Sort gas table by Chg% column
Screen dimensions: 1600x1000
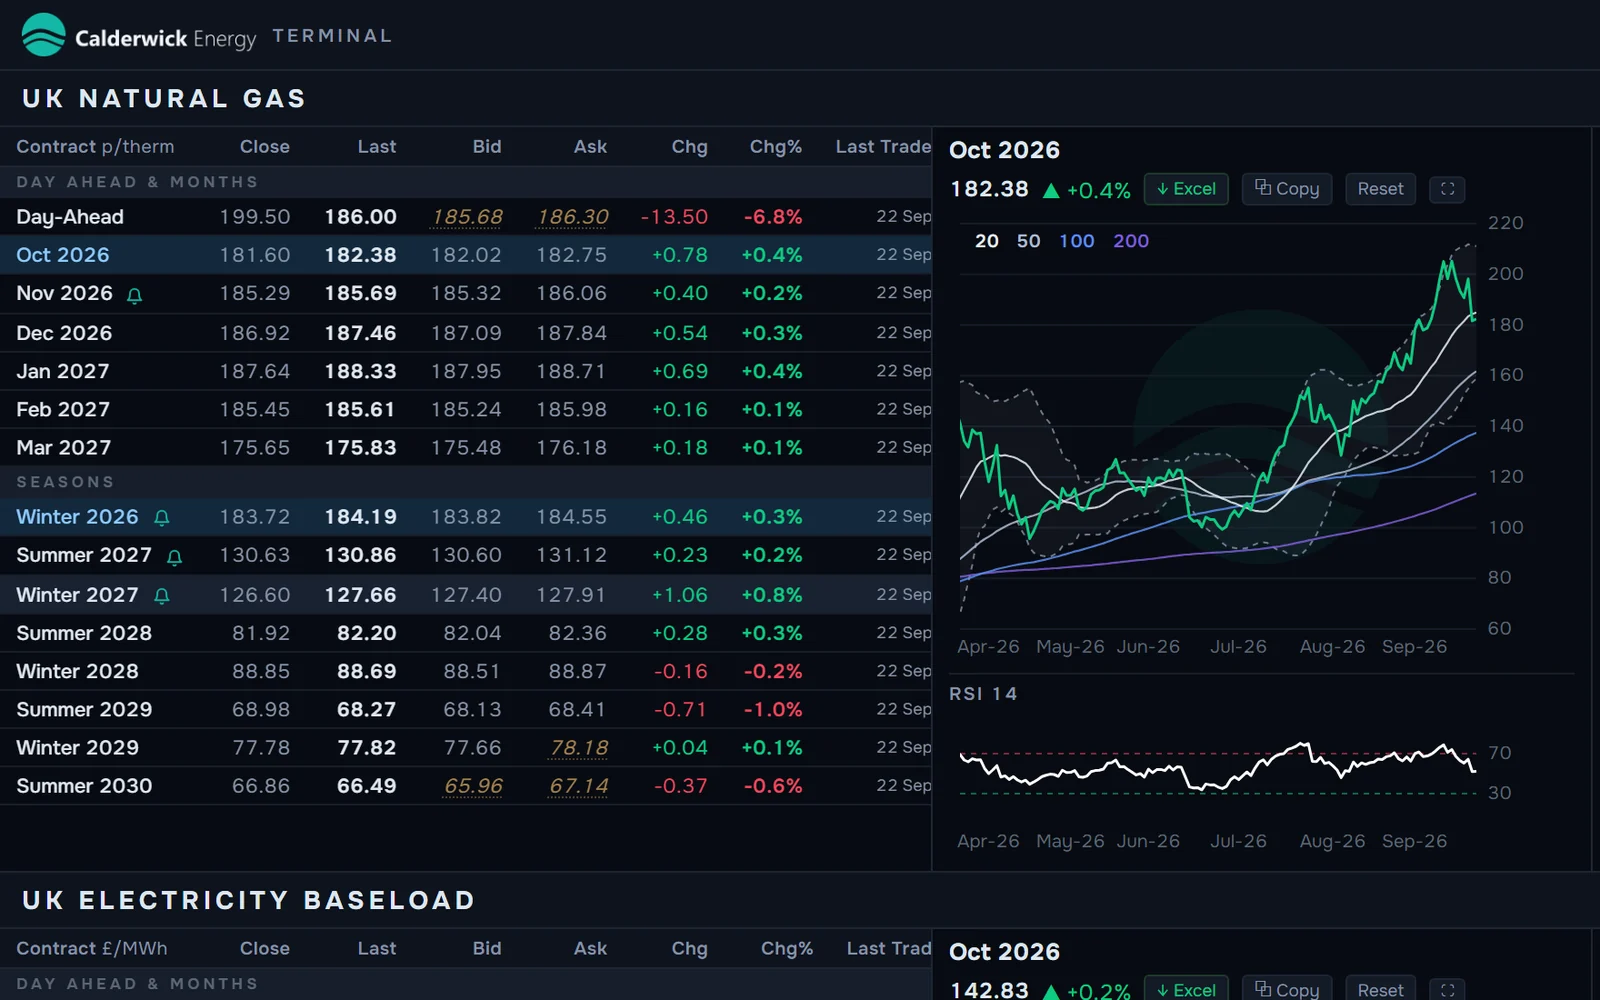coord(776,146)
